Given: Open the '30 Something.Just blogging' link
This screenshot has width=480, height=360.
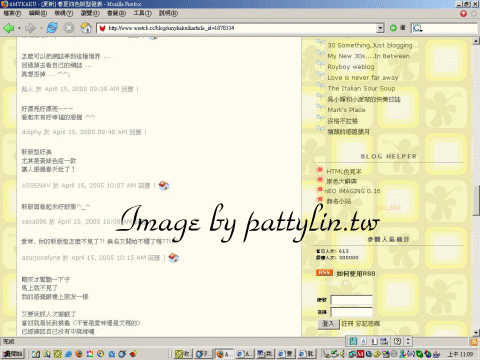Looking at the screenshot, I should pyautogui.click(x=373, y=45).
